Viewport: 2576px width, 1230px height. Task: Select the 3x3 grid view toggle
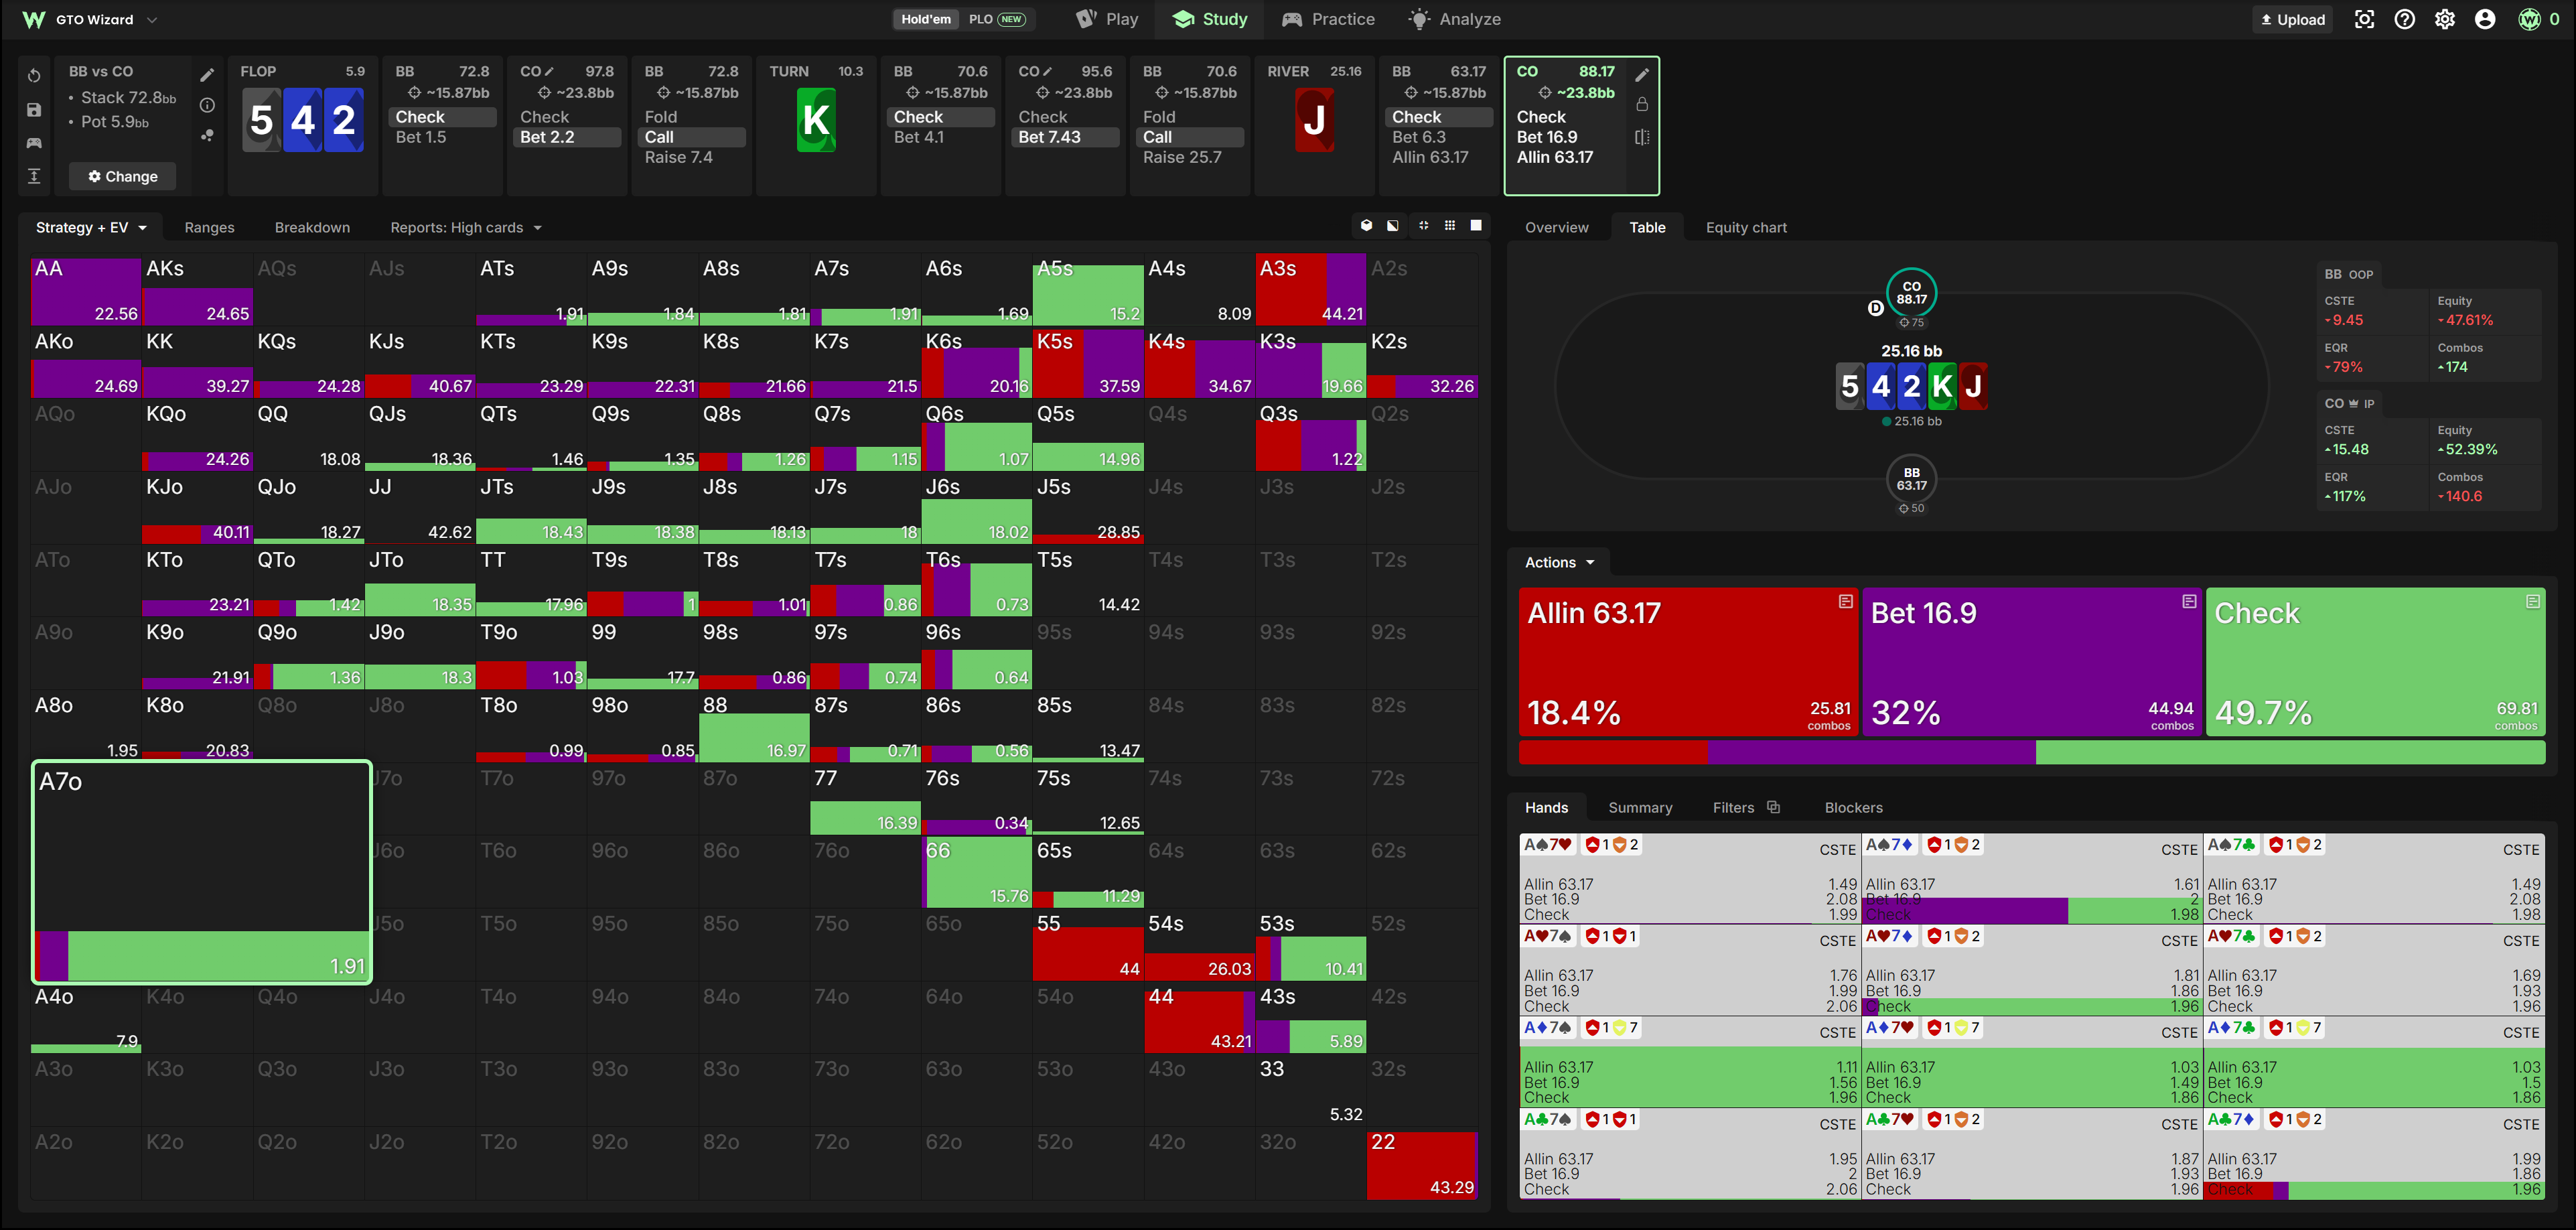point(1449,226)
